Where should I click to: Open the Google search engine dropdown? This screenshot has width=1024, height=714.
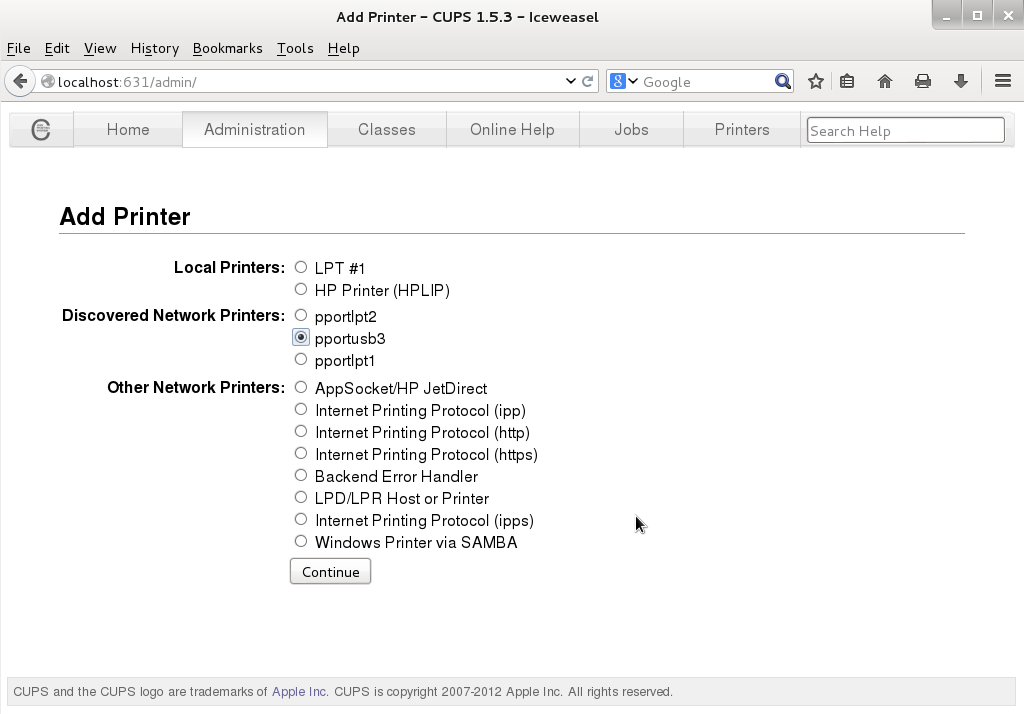point(624,82)
